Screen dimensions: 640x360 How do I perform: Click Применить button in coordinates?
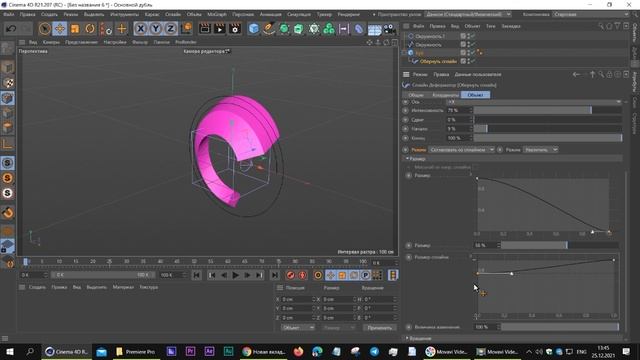coord(380,327)
